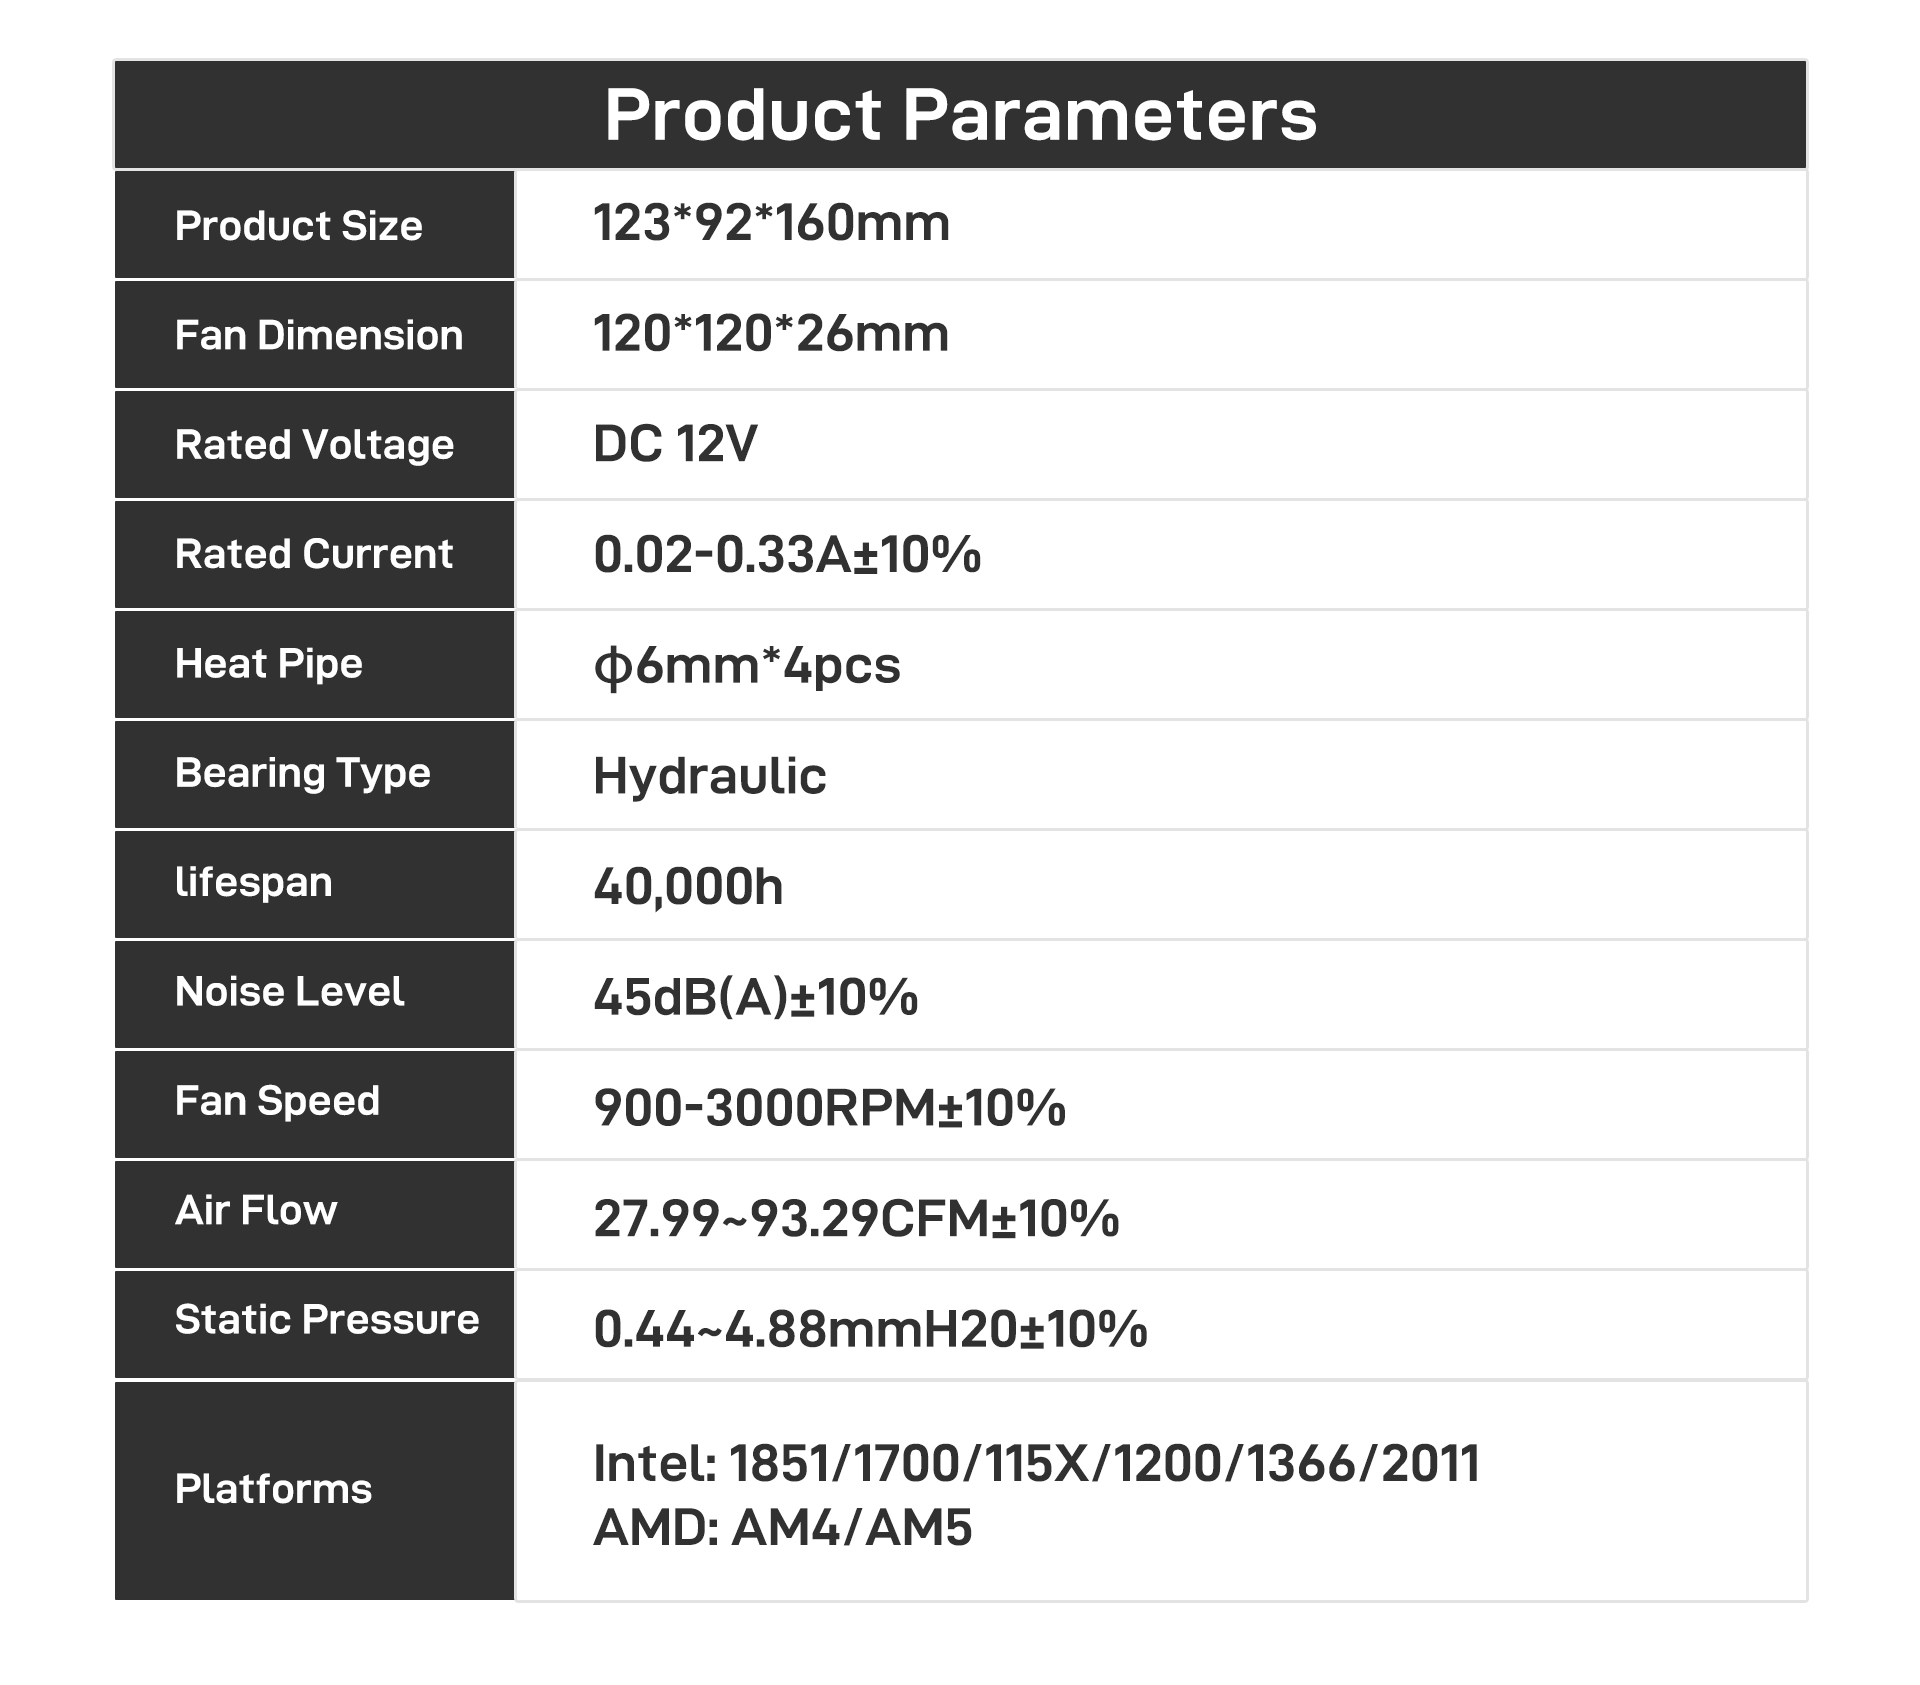The width and height of the screenshot is (1920, 1685).
Task: Select the Noise Level label cell
Action: (x=314, y=995)
